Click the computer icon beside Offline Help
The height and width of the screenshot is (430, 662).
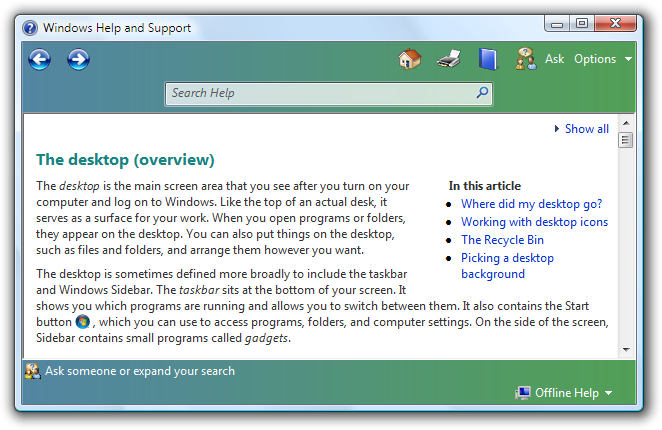tap(523, 393)
